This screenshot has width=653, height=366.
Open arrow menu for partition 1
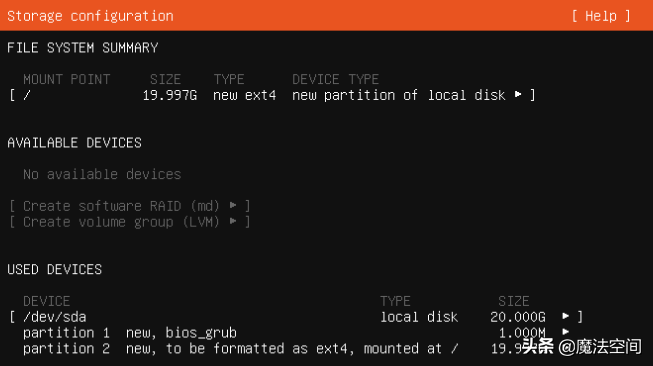[565, 332]
